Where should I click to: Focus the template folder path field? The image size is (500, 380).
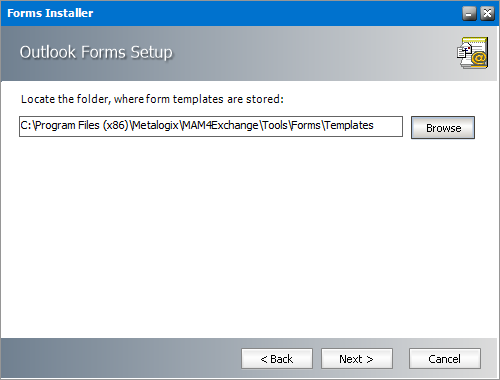[211, 126]
